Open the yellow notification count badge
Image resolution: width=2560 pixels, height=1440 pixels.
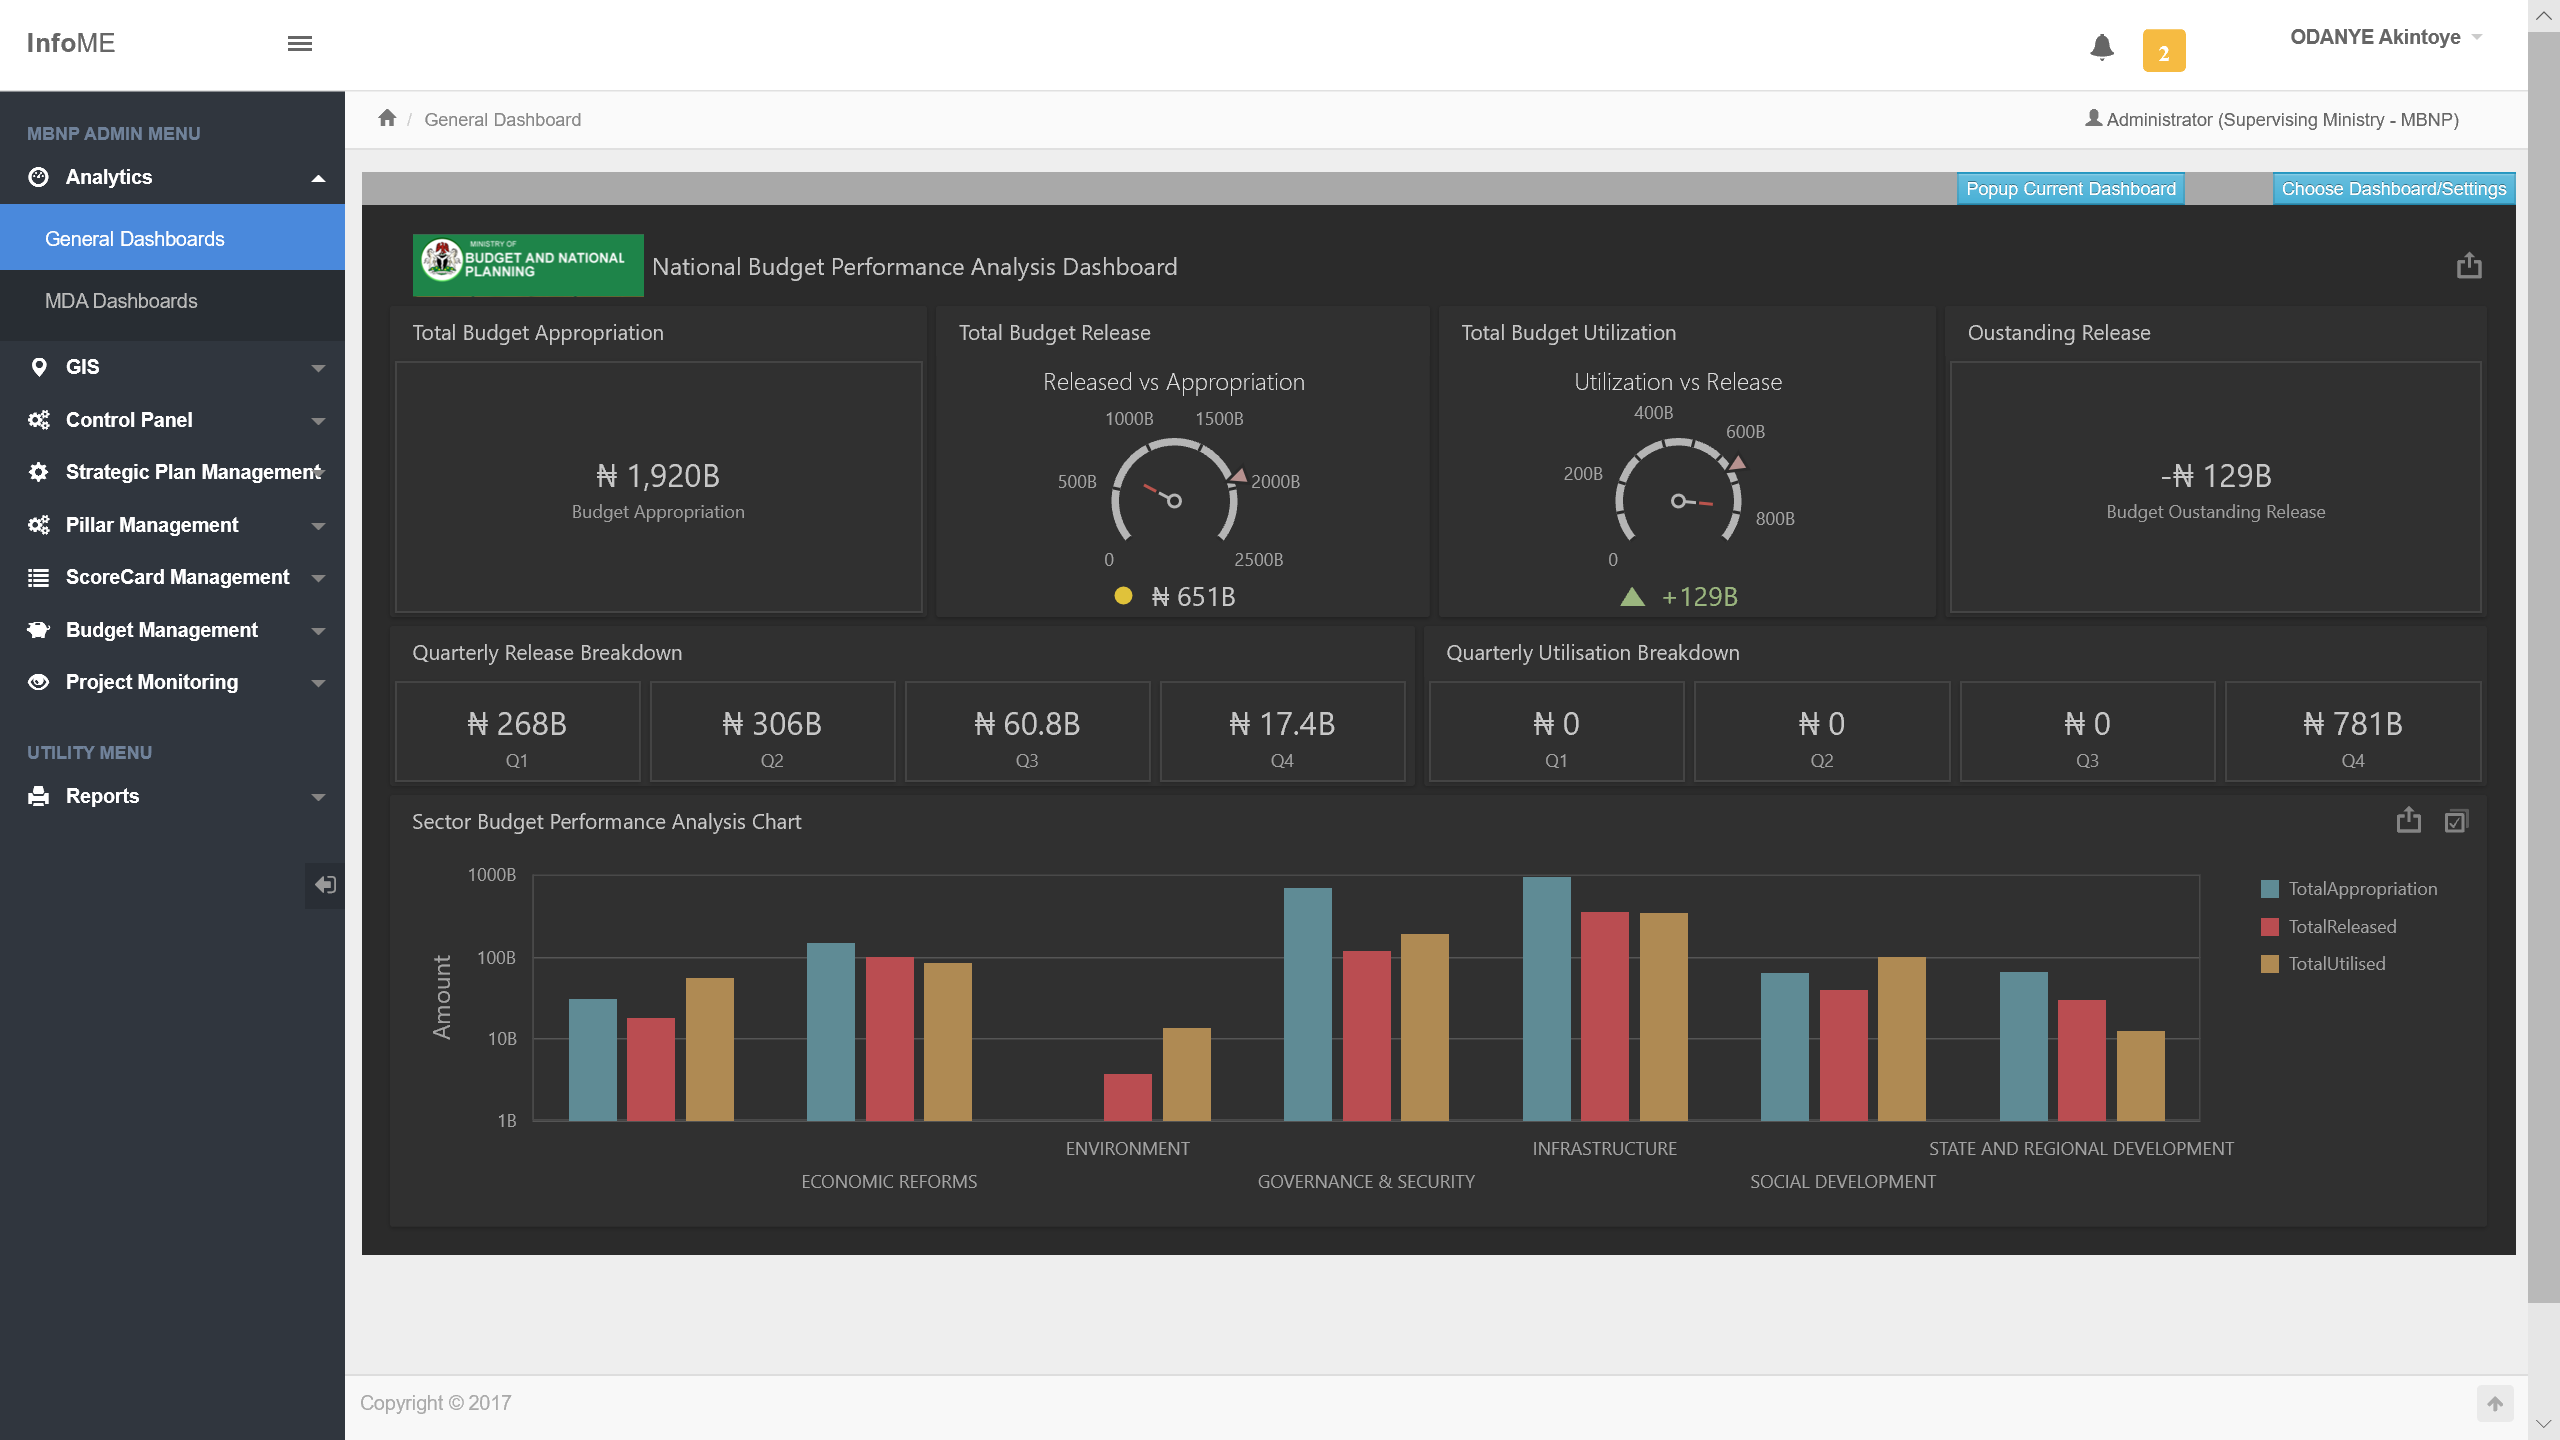coord(2164,51)
